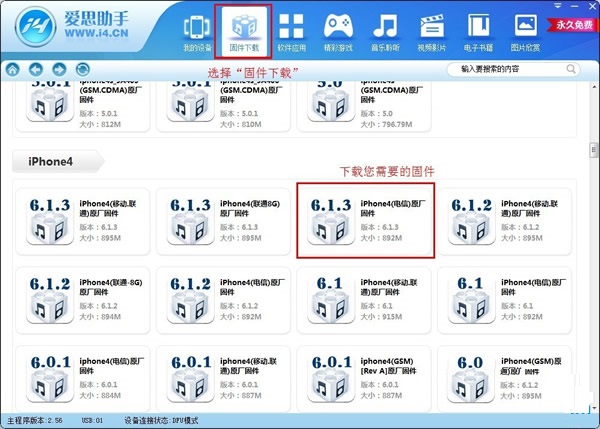
Task: Click the 设备连接状态:DFU模式 status text
Action: tap(161, 421)
